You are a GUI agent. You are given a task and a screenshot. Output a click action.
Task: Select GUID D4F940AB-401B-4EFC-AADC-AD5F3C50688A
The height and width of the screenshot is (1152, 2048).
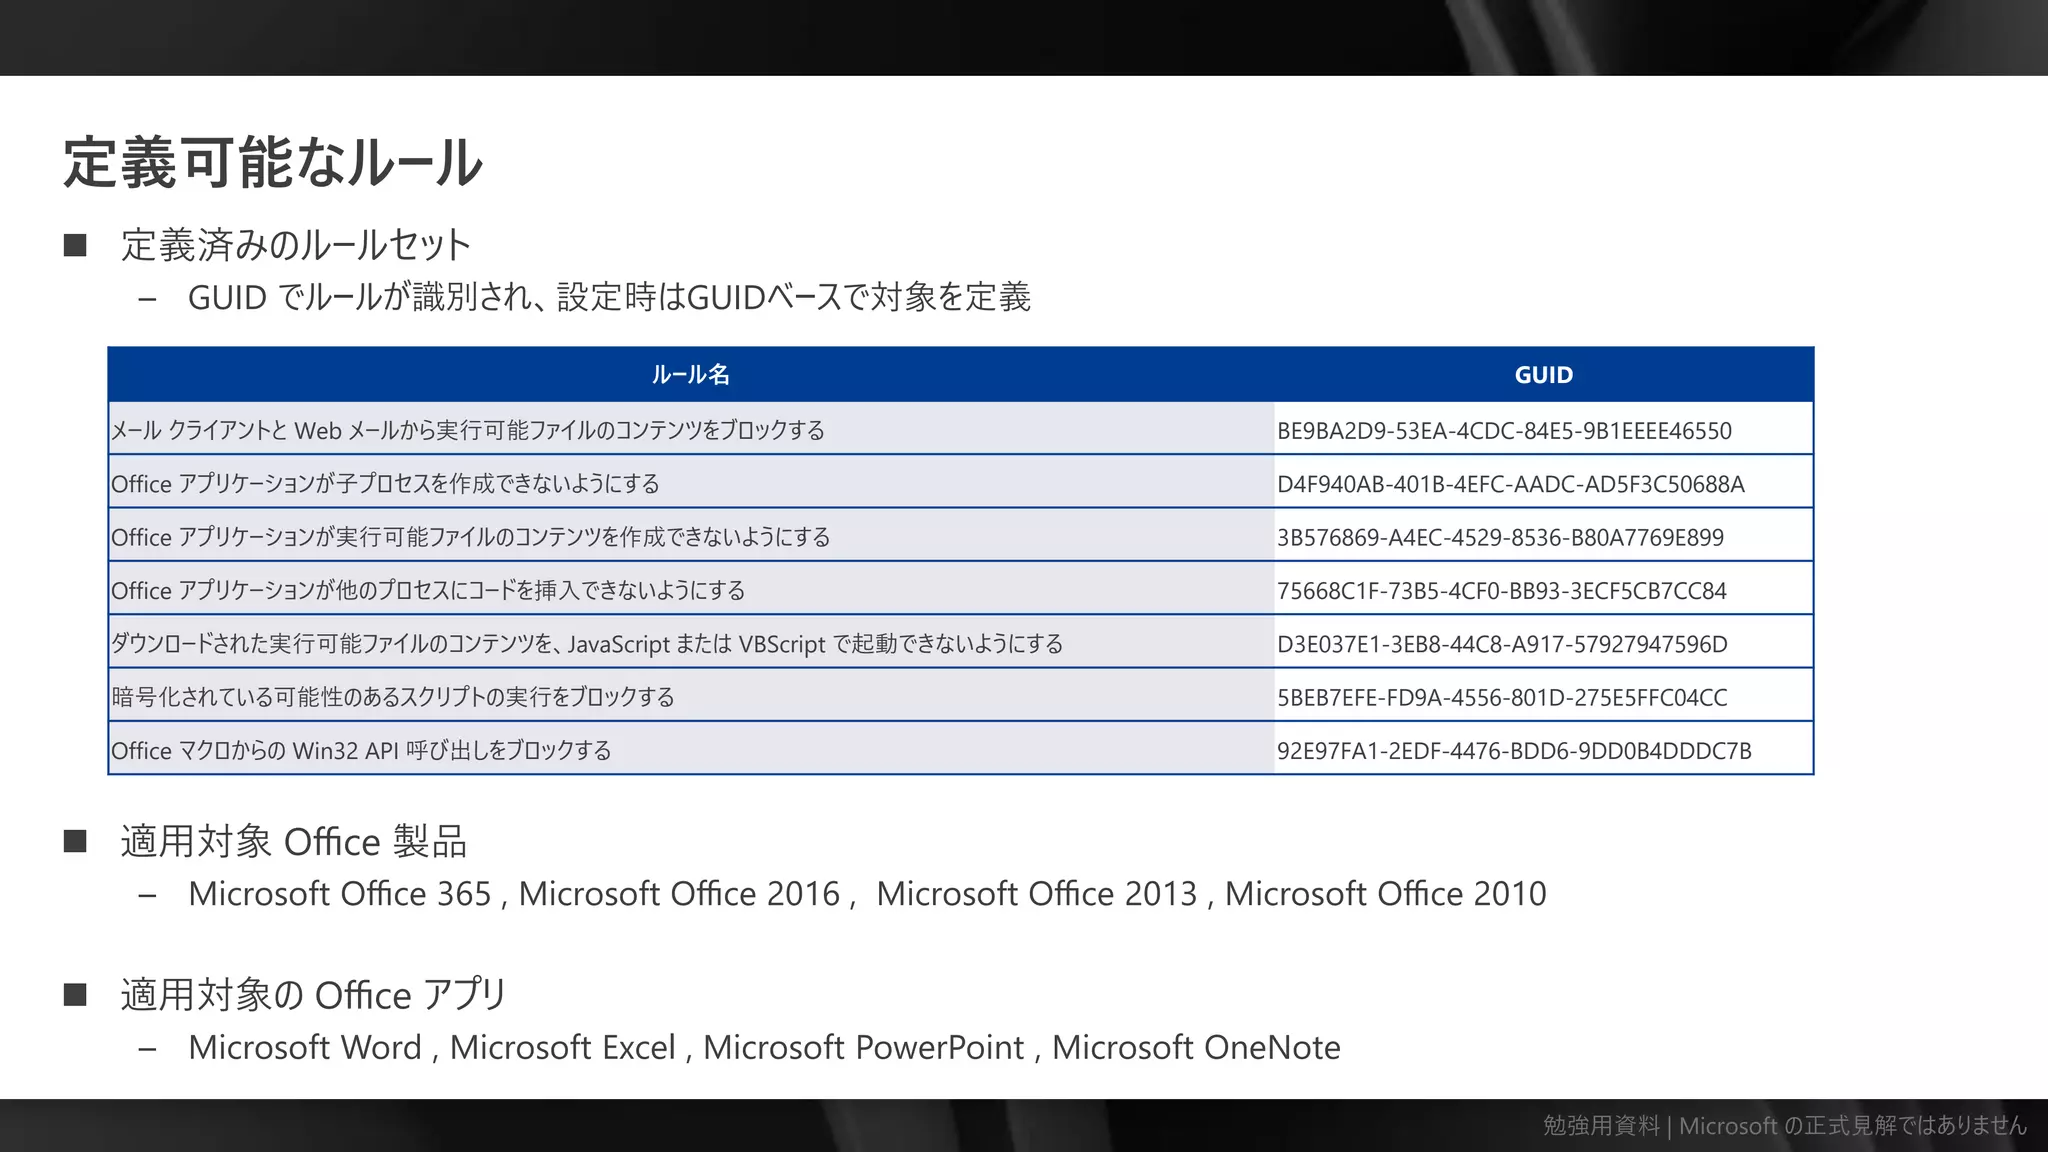tap(1511, 484)
